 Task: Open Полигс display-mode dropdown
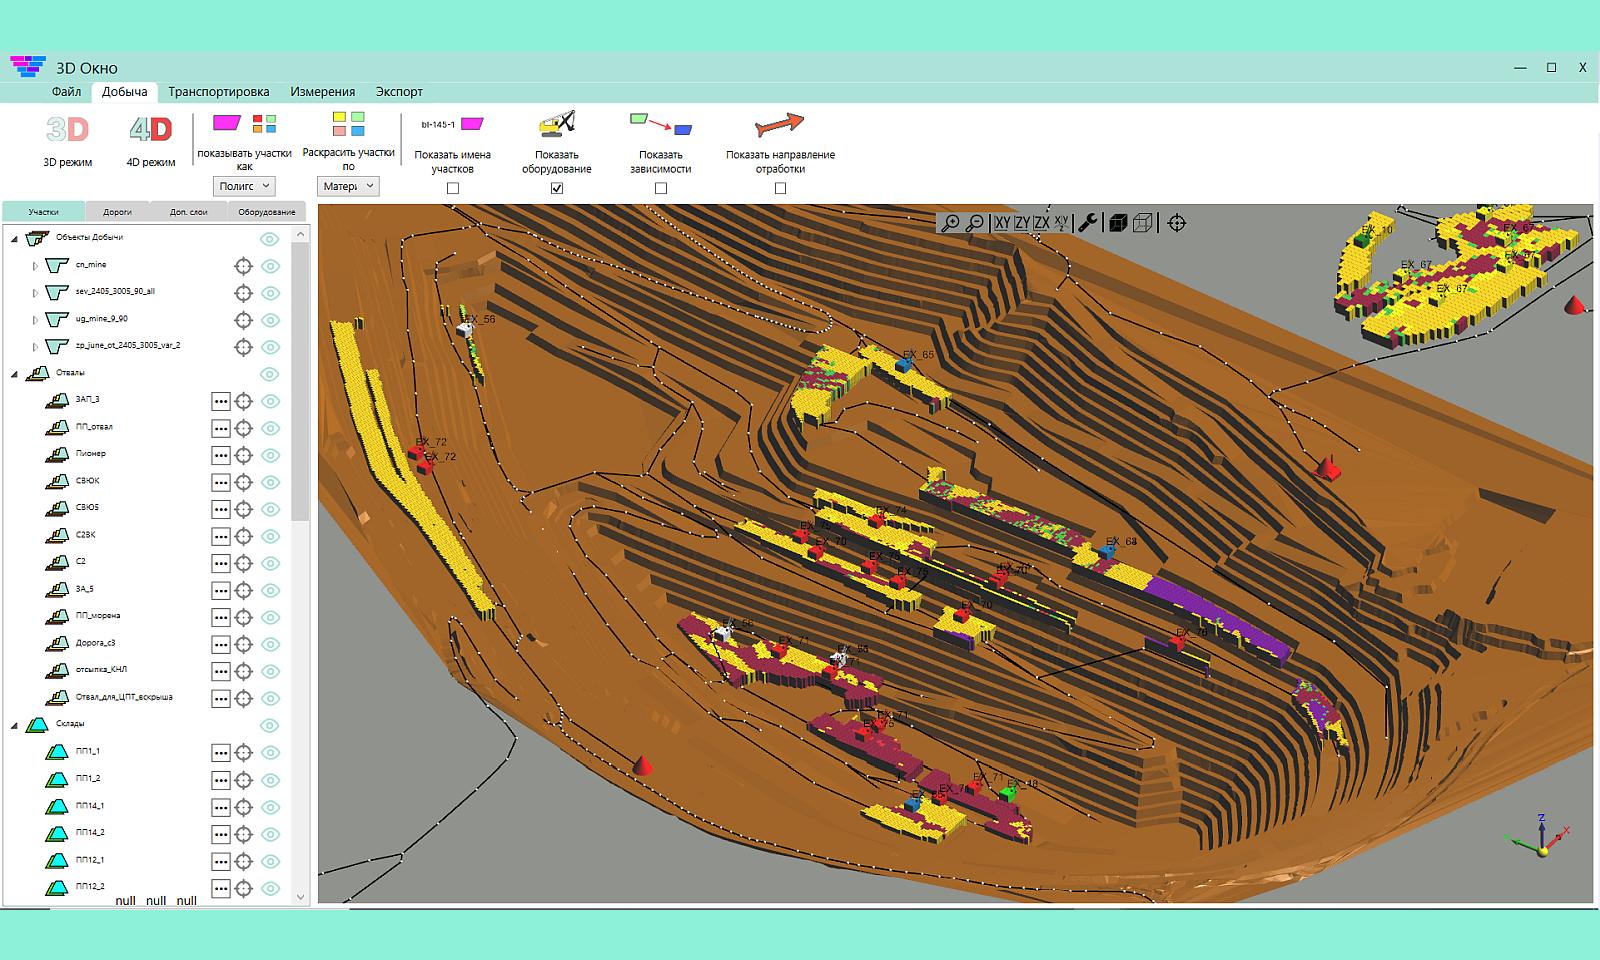point(245,186)
